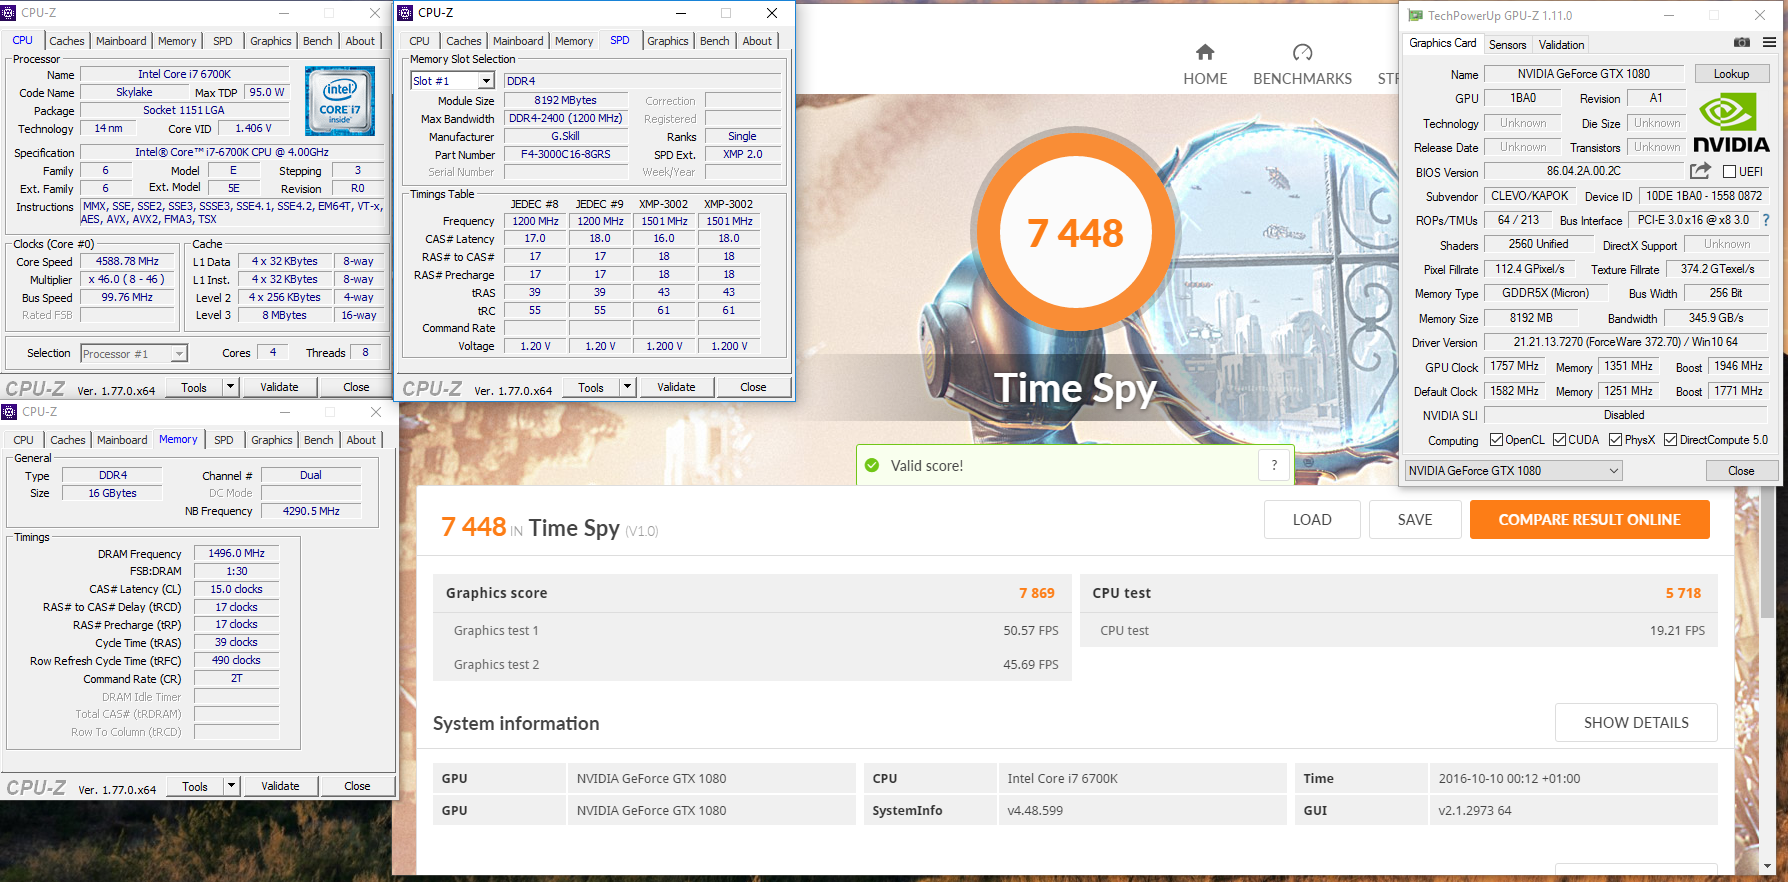This screenshot has width=1788, height=882.
Task: Click the CPU-Z SPD window title icon
Action: point(405,13)
